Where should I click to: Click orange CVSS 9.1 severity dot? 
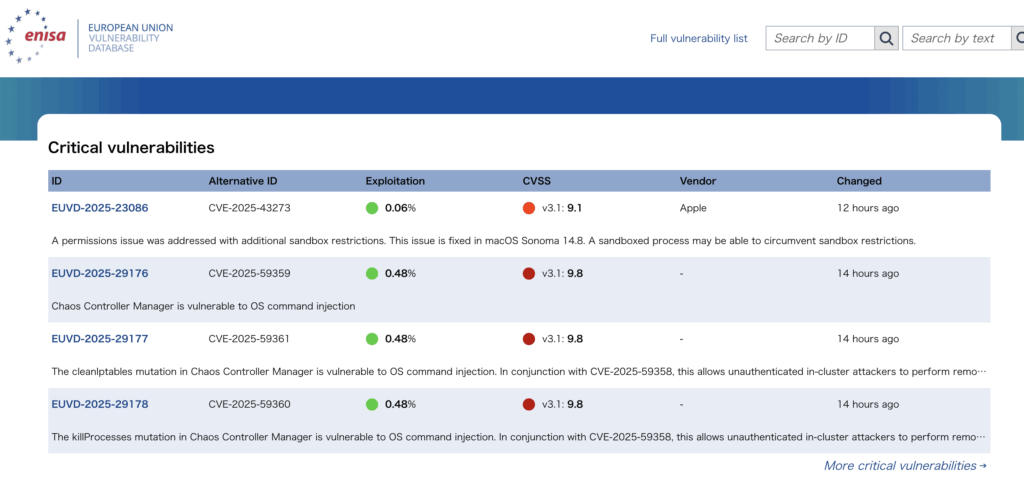click(529, 208)
